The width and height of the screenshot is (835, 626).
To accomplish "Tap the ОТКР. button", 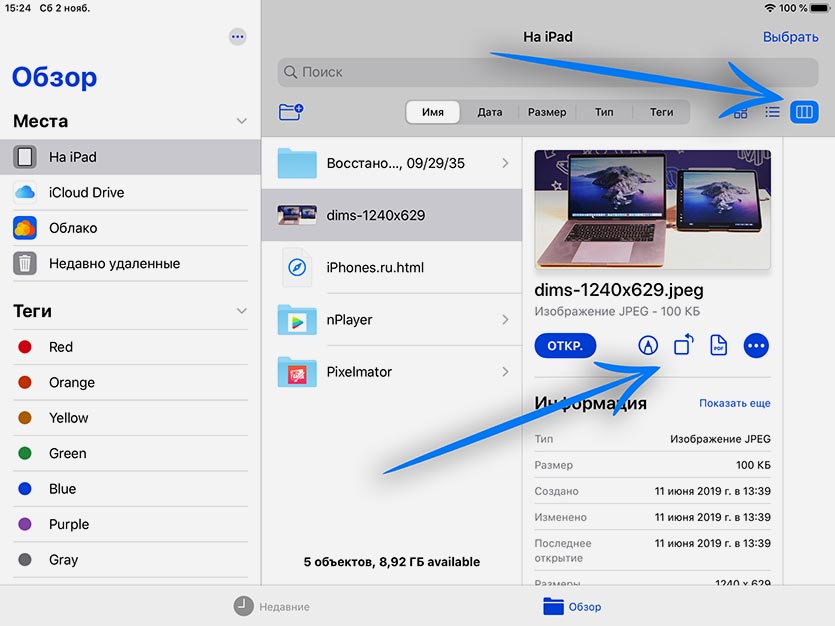I will pos(565,345).
